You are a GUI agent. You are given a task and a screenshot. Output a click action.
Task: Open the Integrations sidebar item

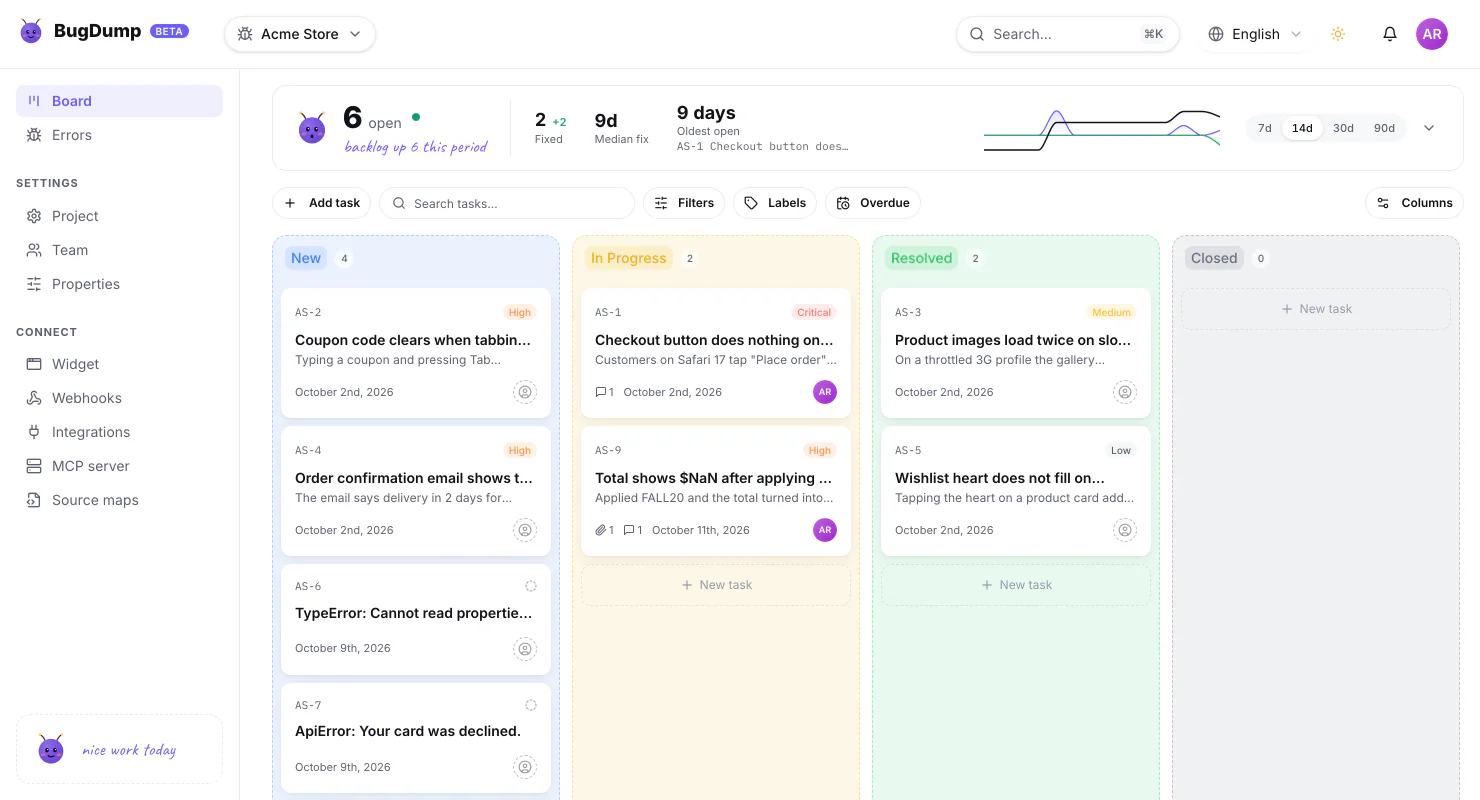tap(119, 432)
